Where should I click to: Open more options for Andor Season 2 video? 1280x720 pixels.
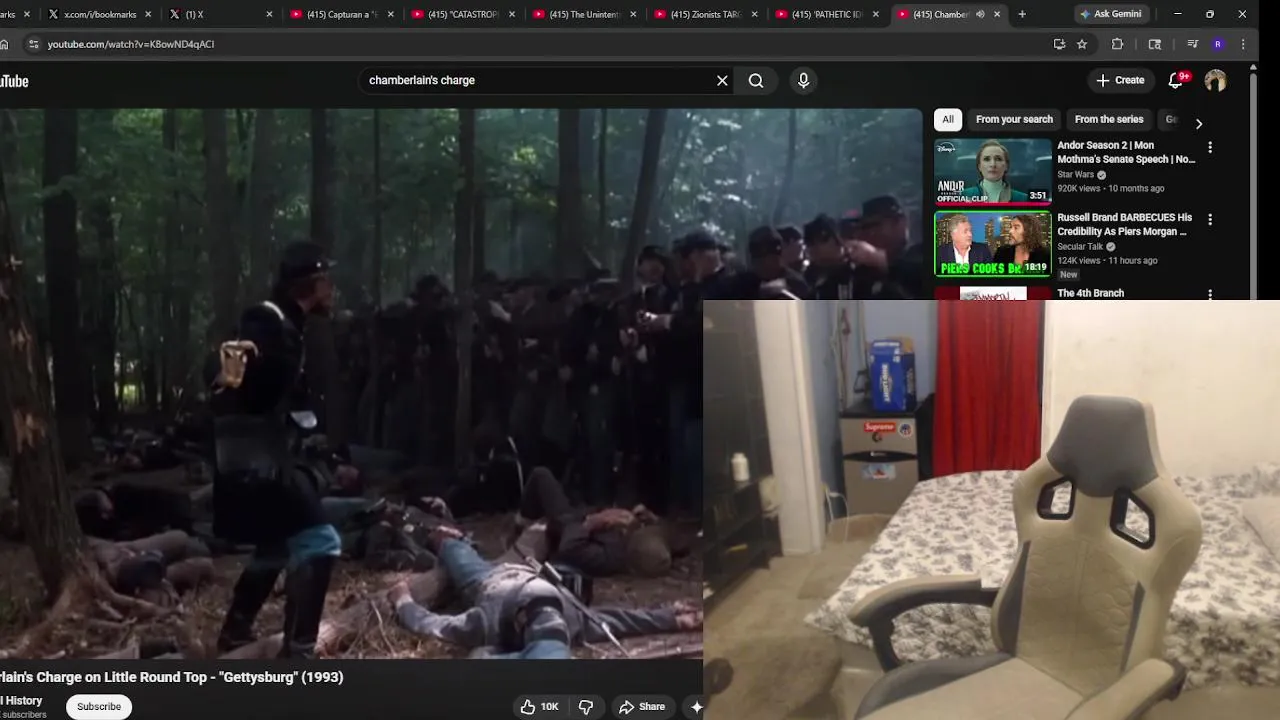[1210, 147]
